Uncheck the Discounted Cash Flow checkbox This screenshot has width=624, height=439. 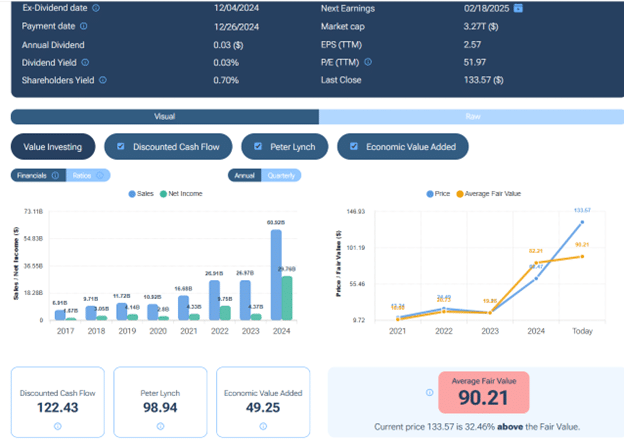coord(122,147)
